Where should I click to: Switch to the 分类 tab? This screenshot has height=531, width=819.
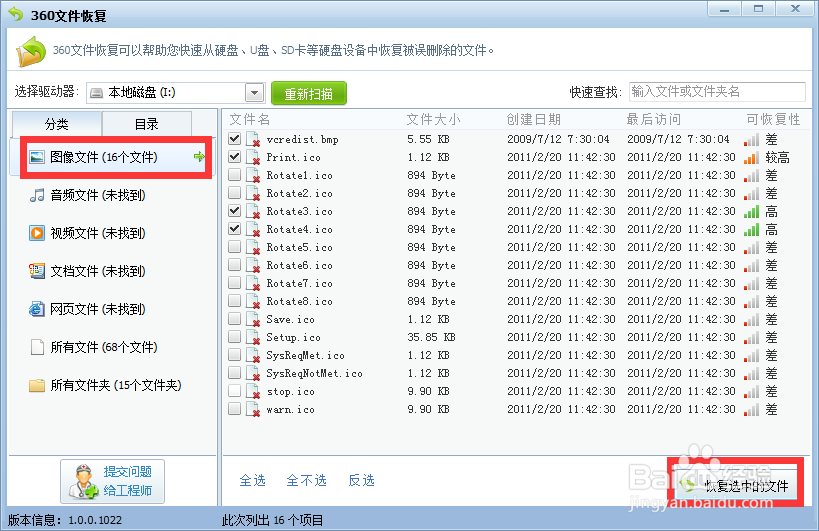pos(56,124)
